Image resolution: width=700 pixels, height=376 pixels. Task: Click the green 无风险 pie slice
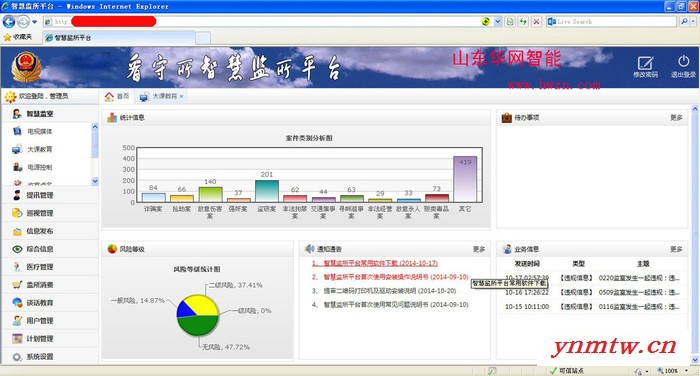[x=198, y=325]
